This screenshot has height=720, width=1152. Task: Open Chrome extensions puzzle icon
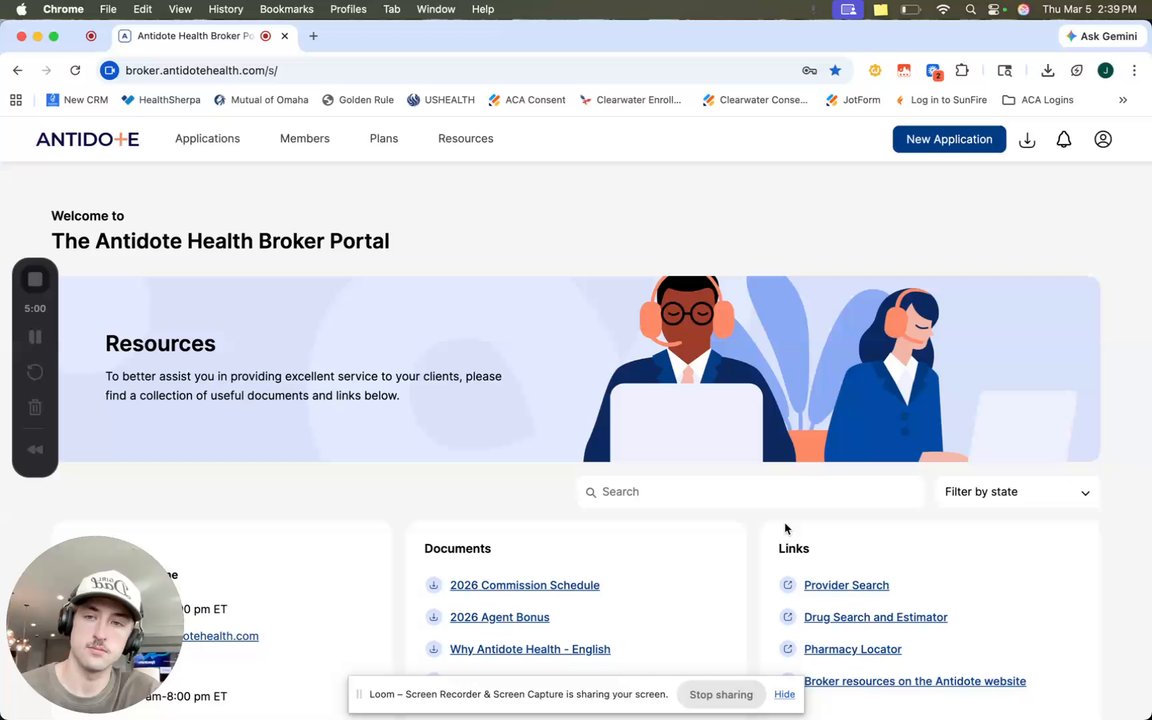(x=962, y=71)
